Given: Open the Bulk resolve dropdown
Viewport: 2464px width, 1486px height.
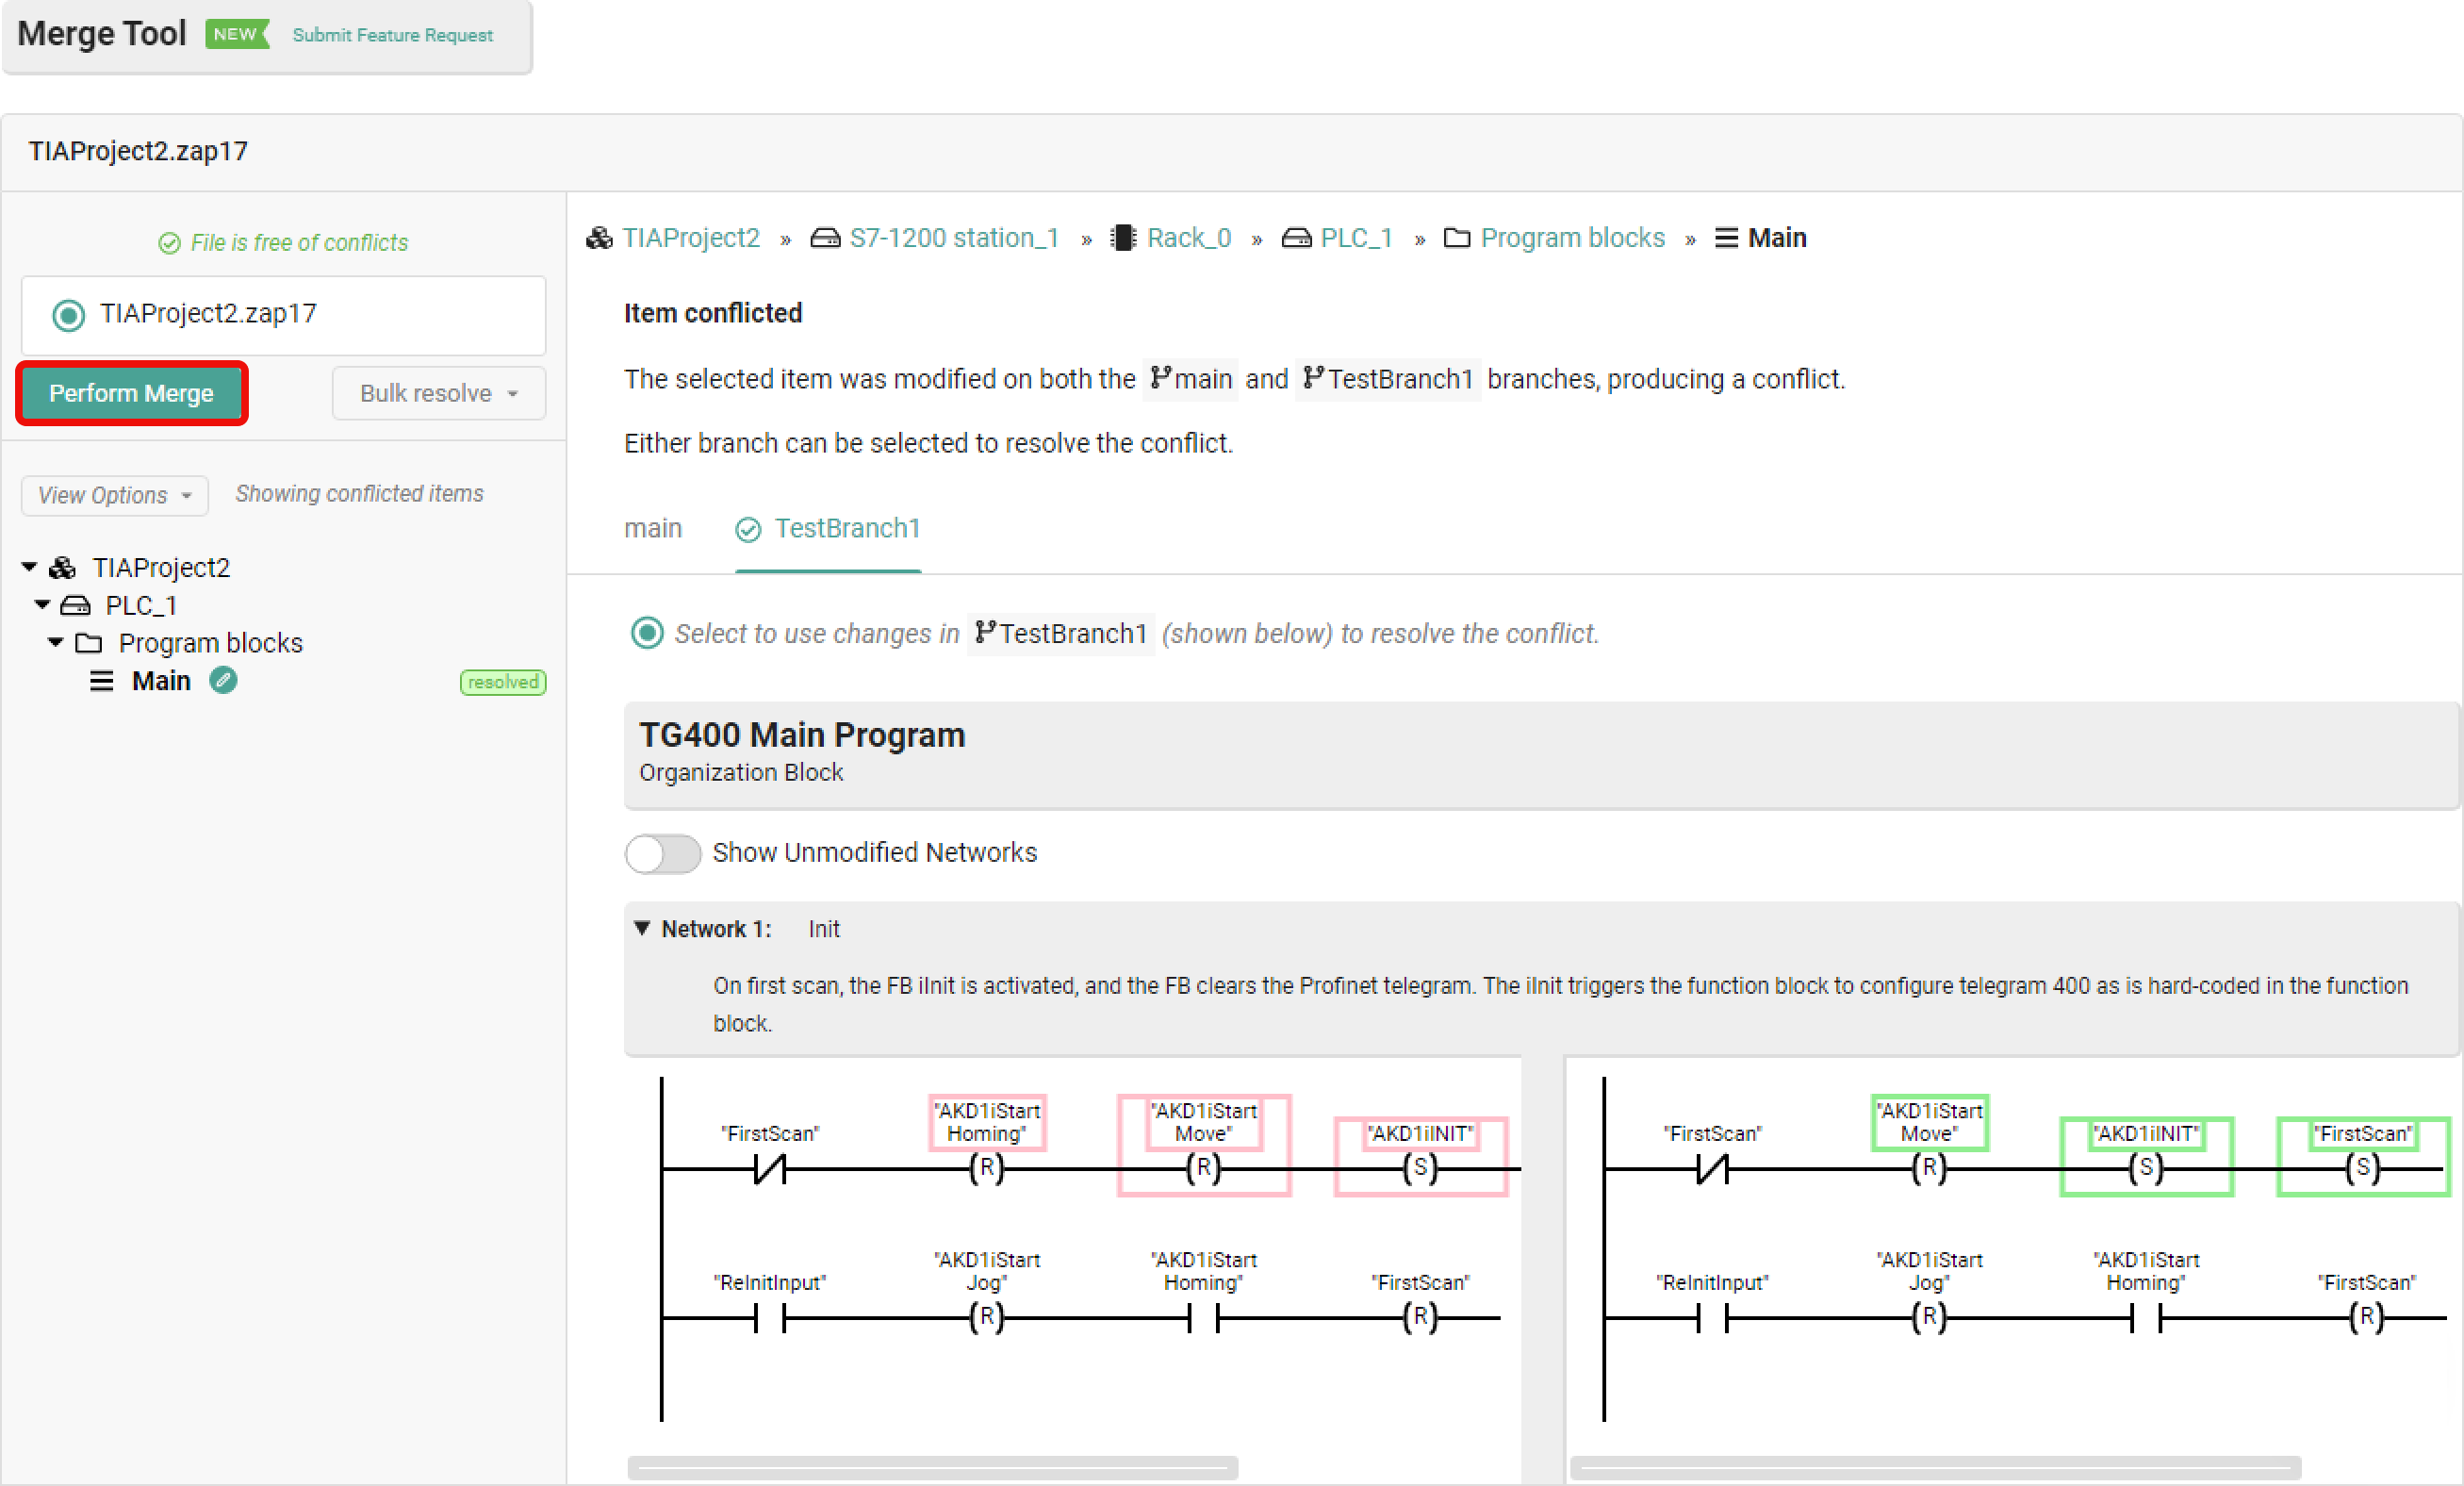Looking at the screenshot, I should pyautogui.click(x=438, y=393).
